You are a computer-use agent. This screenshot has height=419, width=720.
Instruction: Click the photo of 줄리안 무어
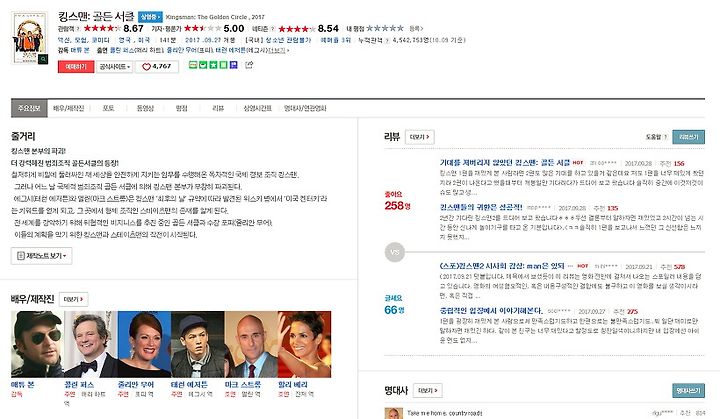click(x=144, y=345)
